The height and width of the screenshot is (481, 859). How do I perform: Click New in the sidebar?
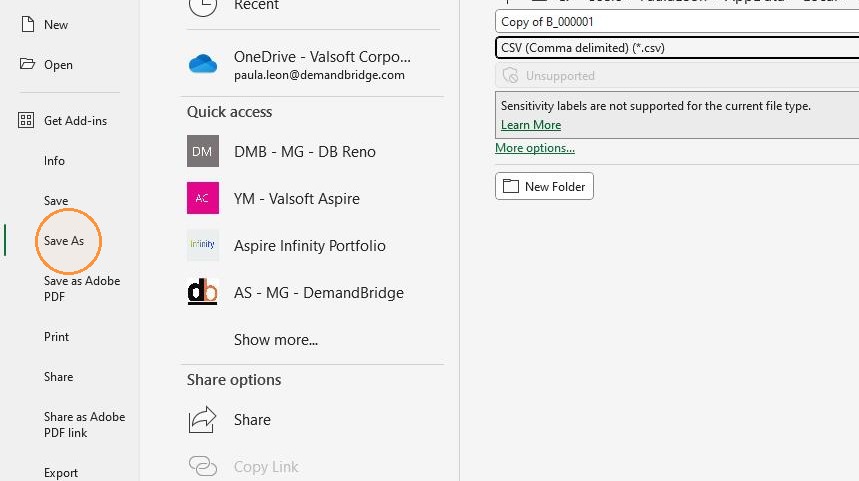(x=56, y=25)
